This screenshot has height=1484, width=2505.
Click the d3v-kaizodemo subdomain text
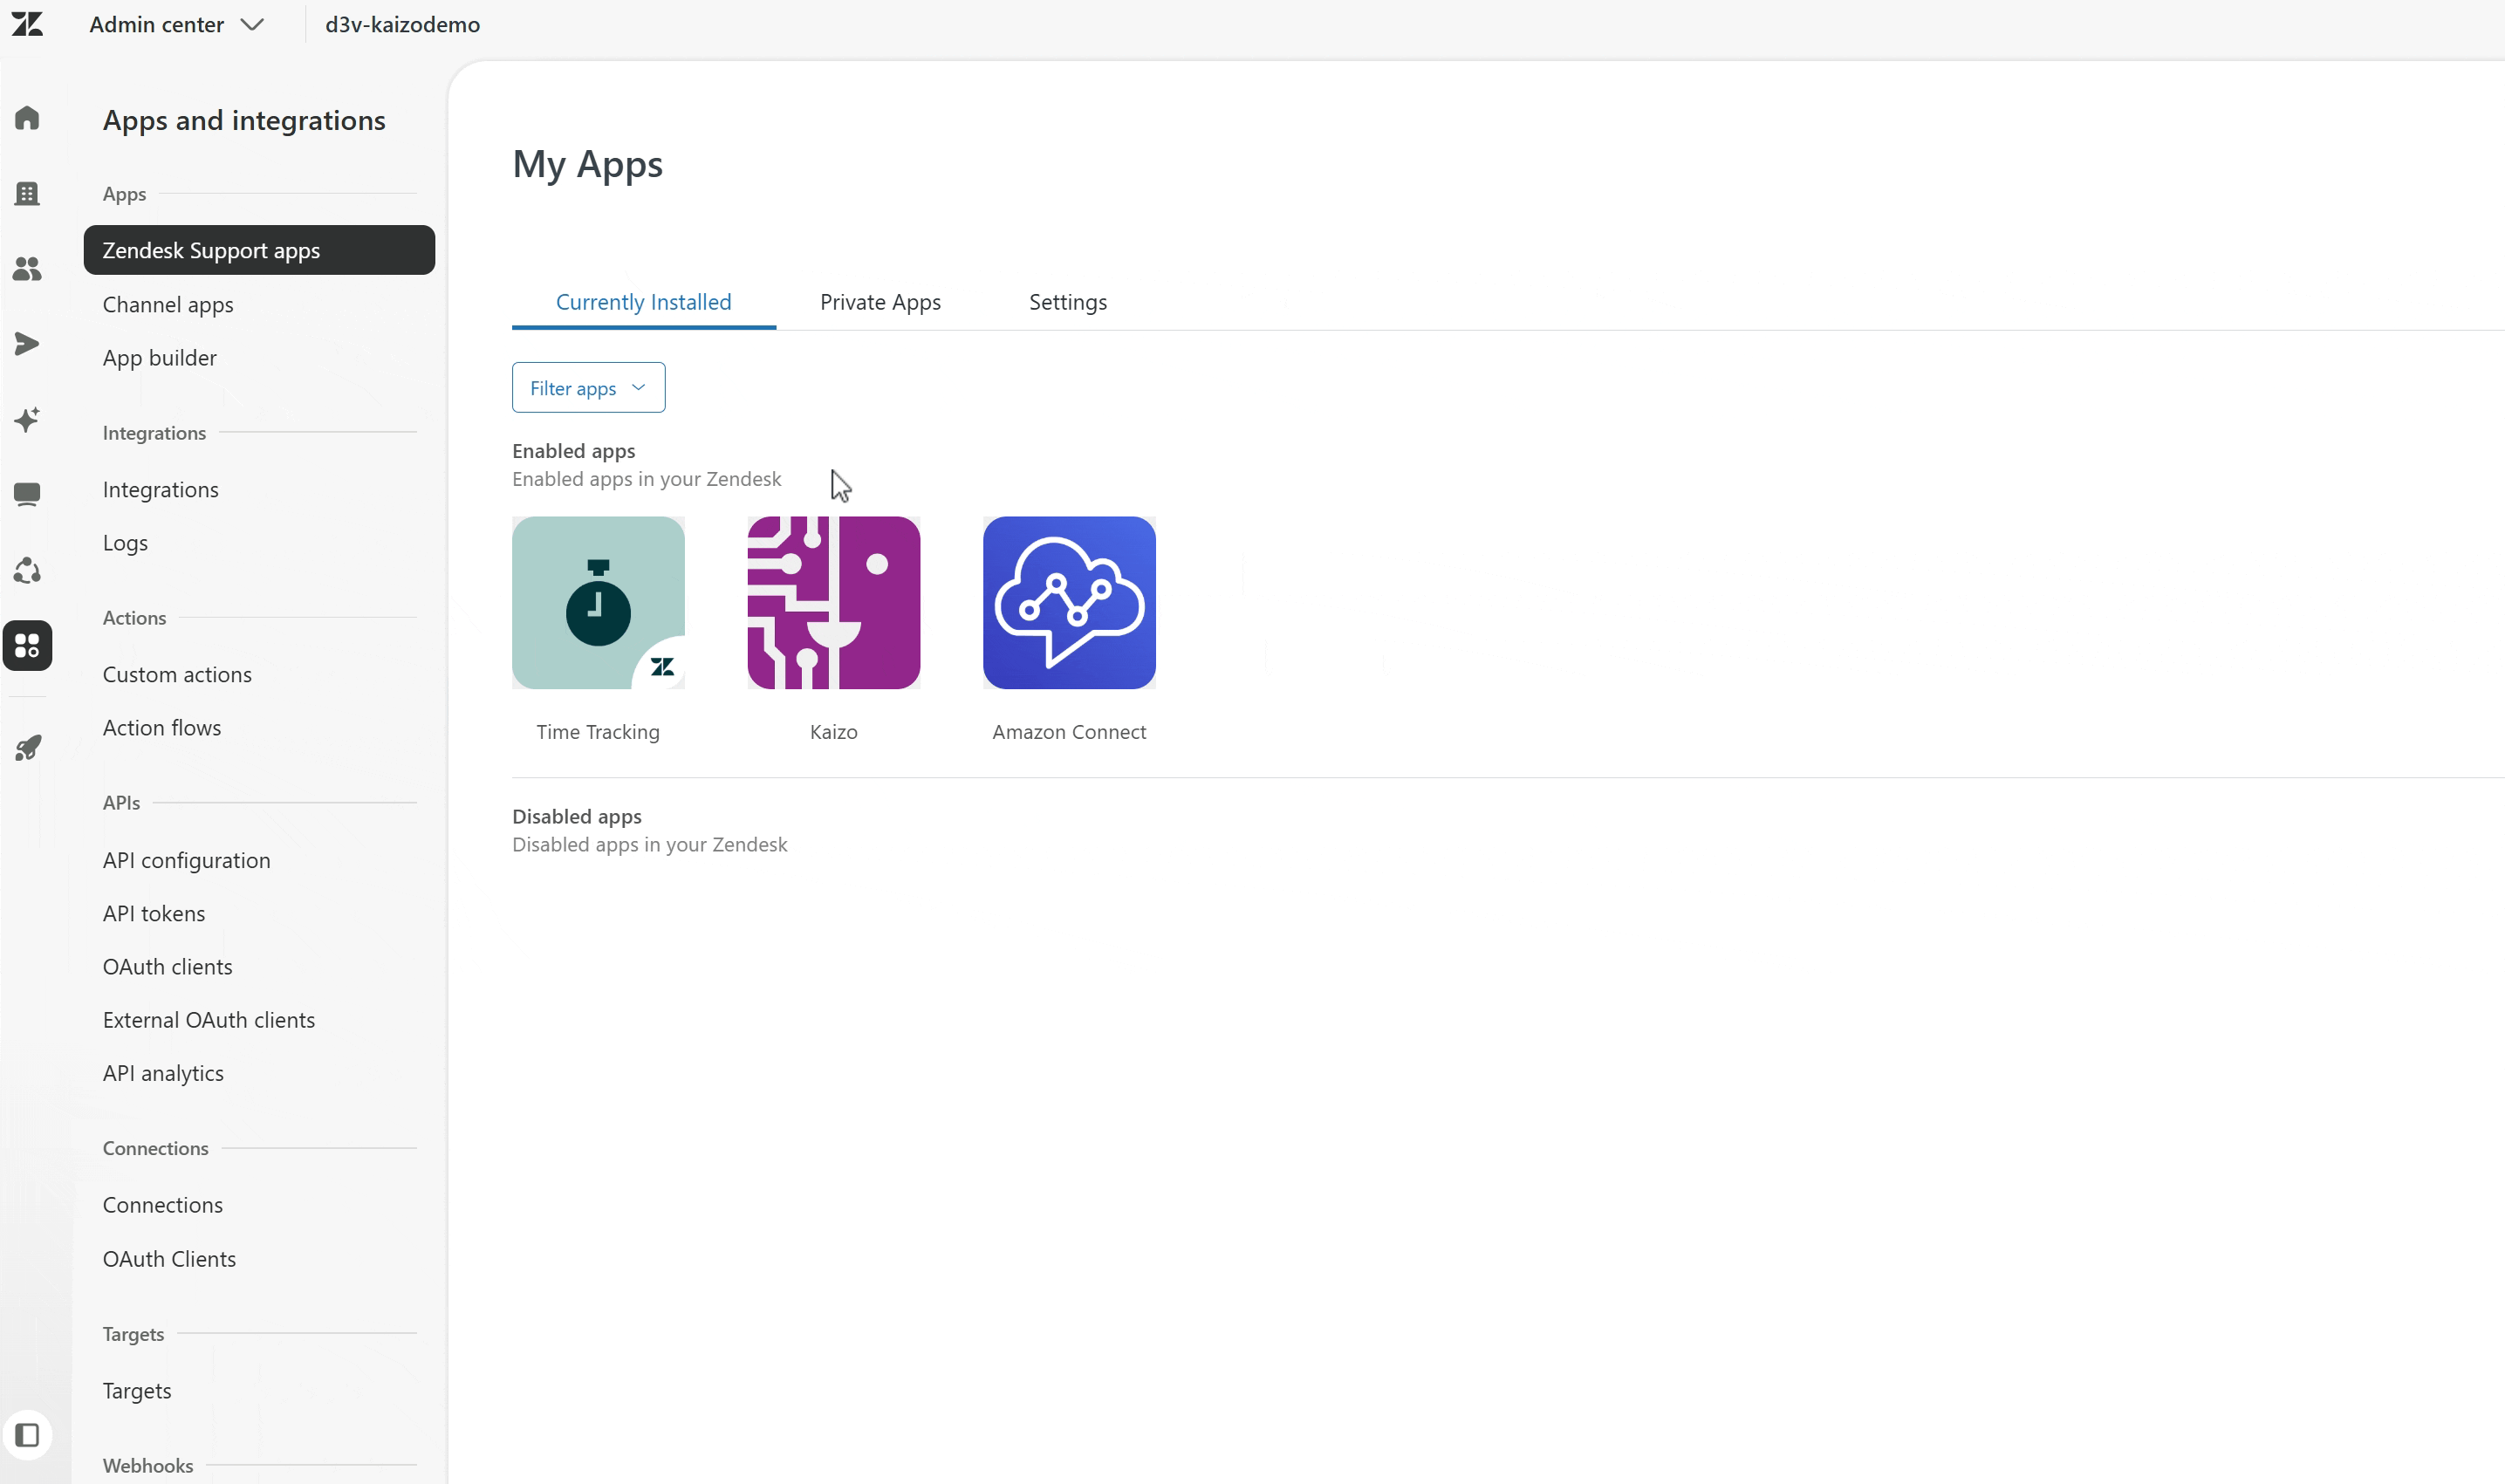(403, 24)
